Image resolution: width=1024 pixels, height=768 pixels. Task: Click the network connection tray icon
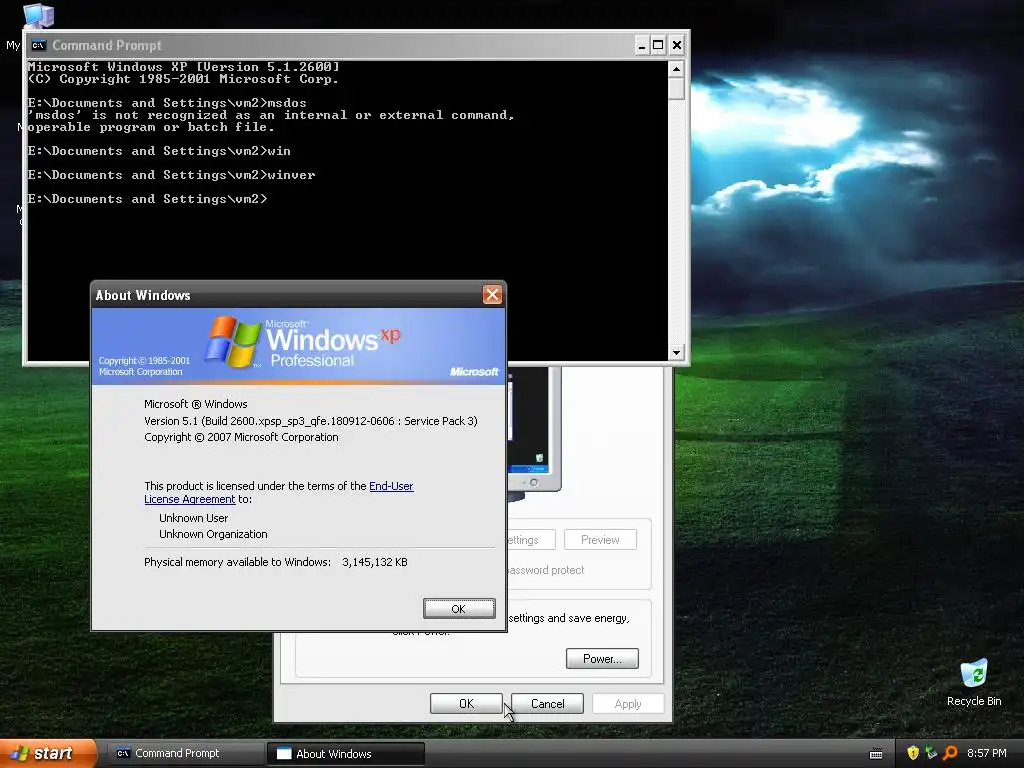[x=931, y=753]
